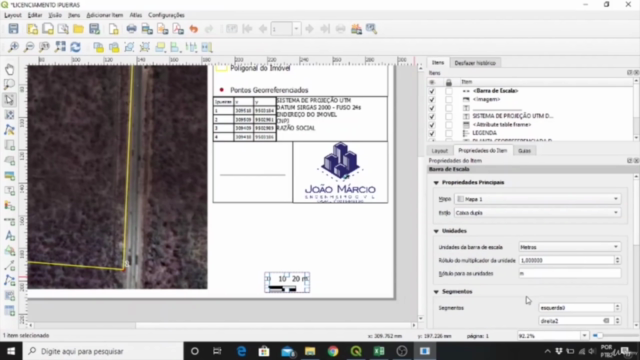
Task: Duplicate the current layout
Action: click(x=48, y=29)
